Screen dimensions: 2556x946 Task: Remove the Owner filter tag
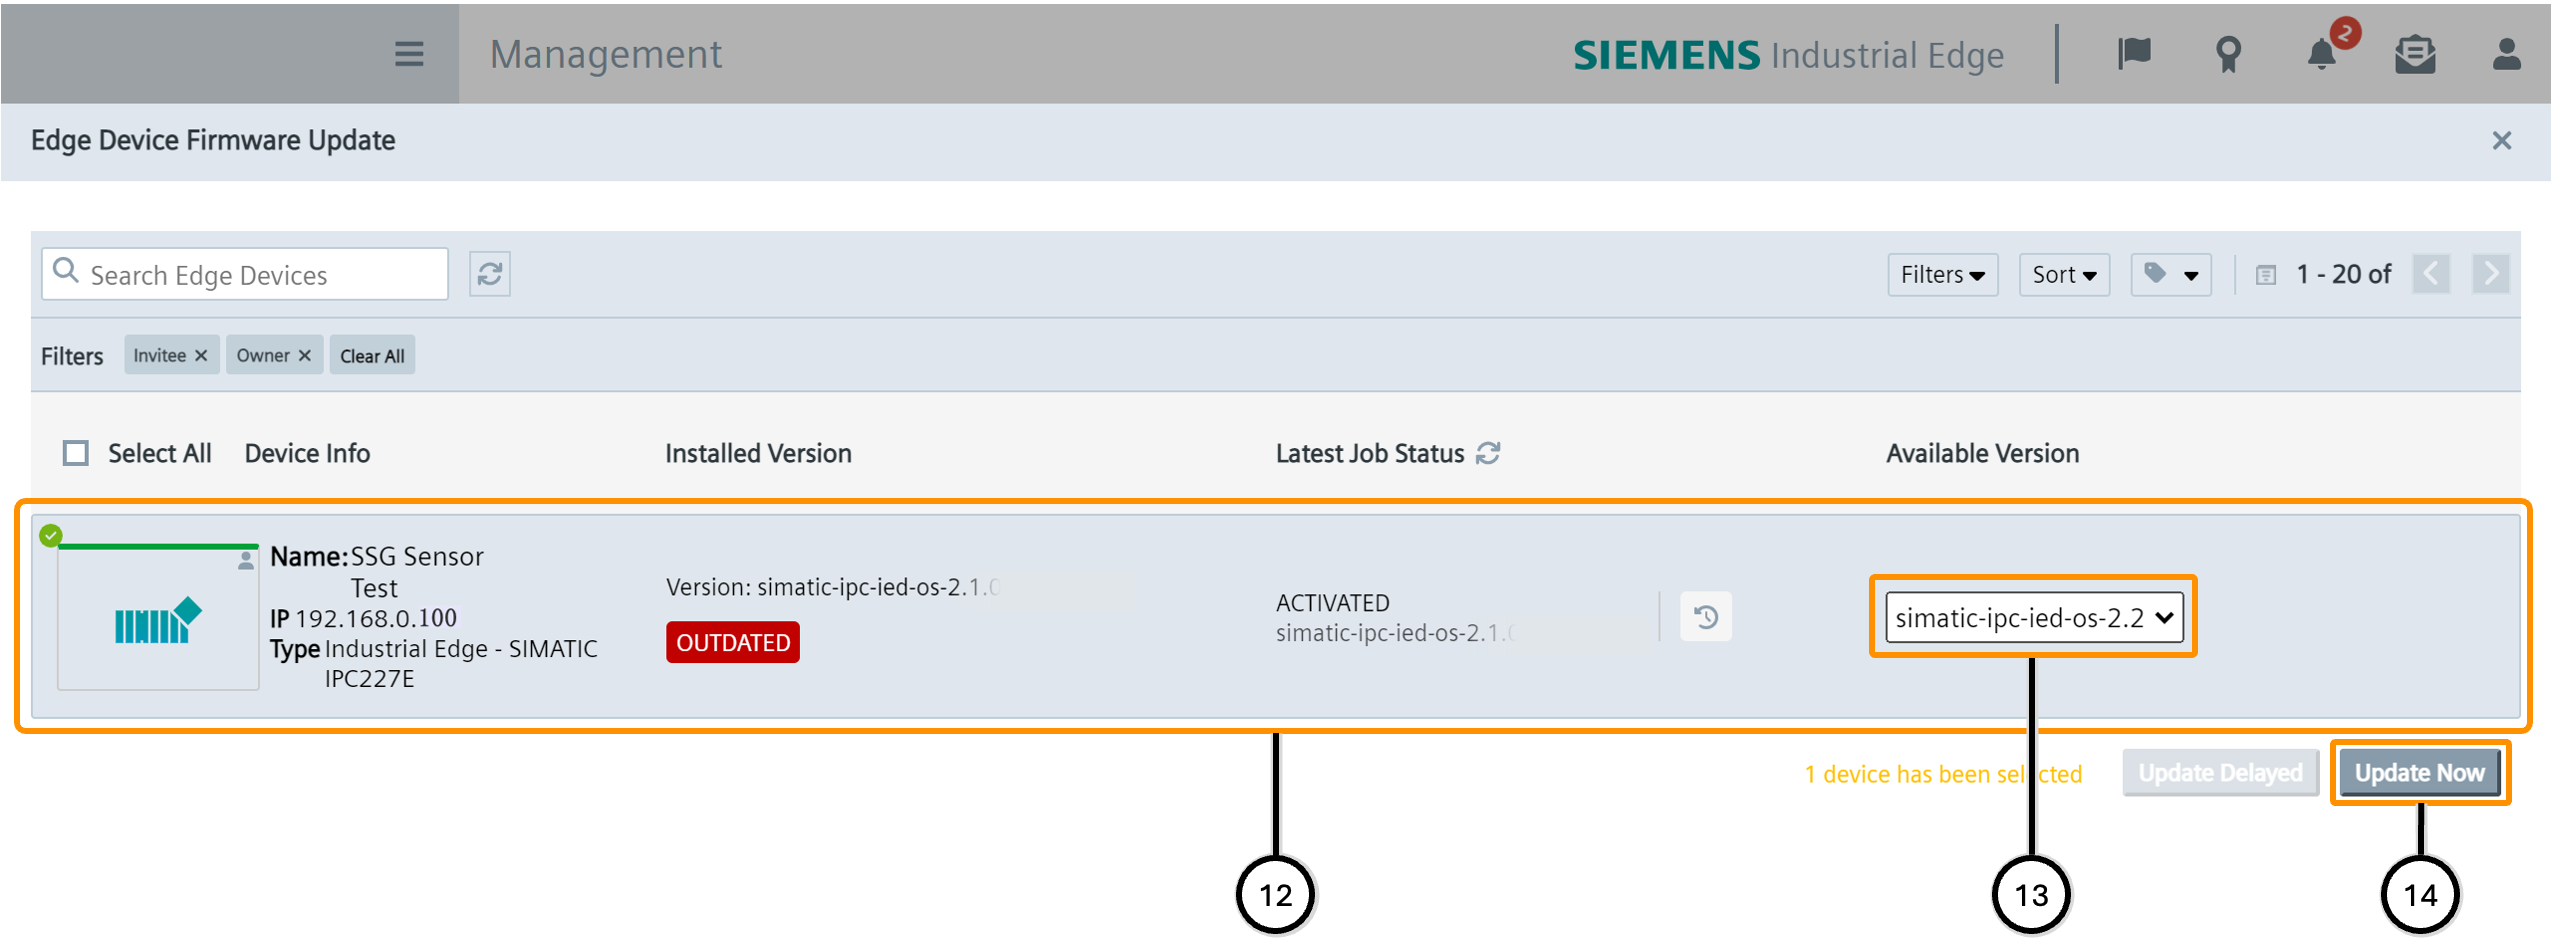(x=305, y=356)
